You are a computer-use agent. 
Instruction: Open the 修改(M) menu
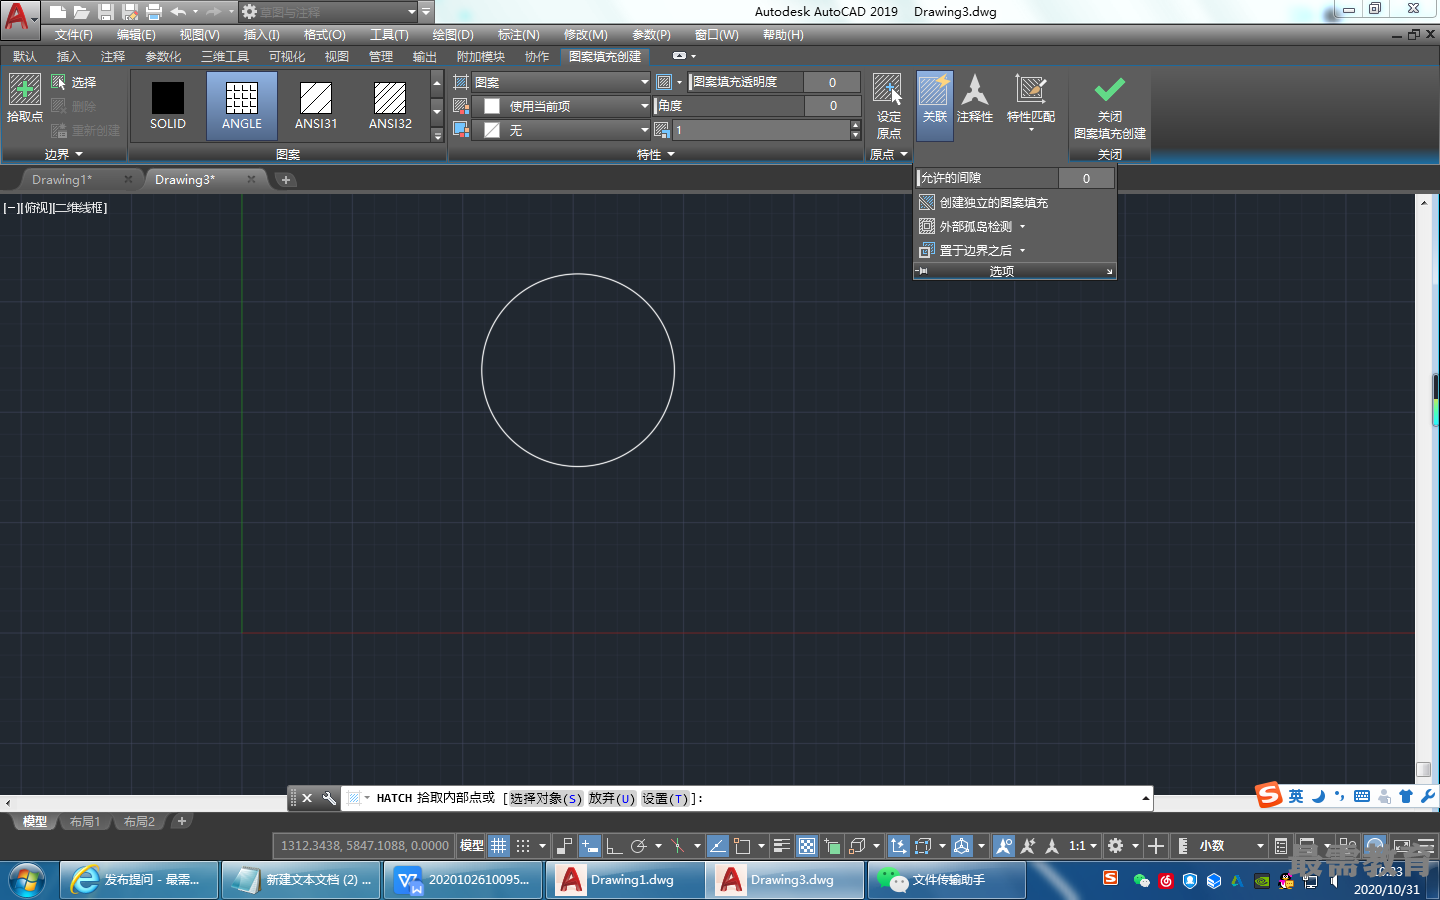tap(585, 34)
